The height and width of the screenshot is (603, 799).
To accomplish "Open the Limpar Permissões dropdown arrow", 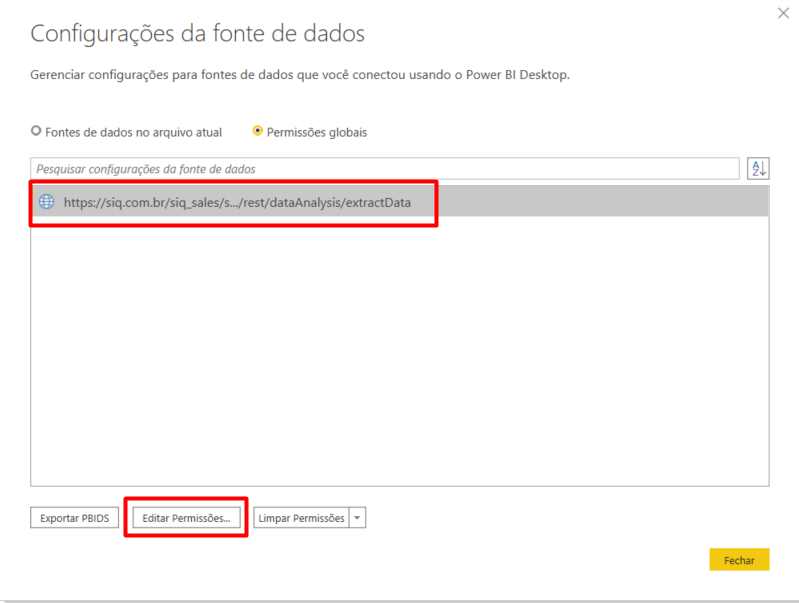I will pyautogui.click(x=358, y=518).
